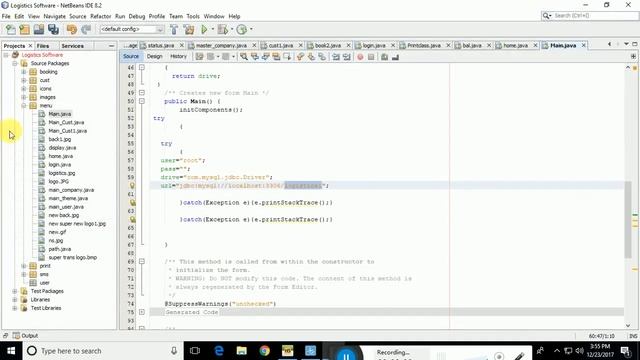Collapse the menu package in Projects tree
Viewport: 640px width, 360px height.
click(24, 106)
